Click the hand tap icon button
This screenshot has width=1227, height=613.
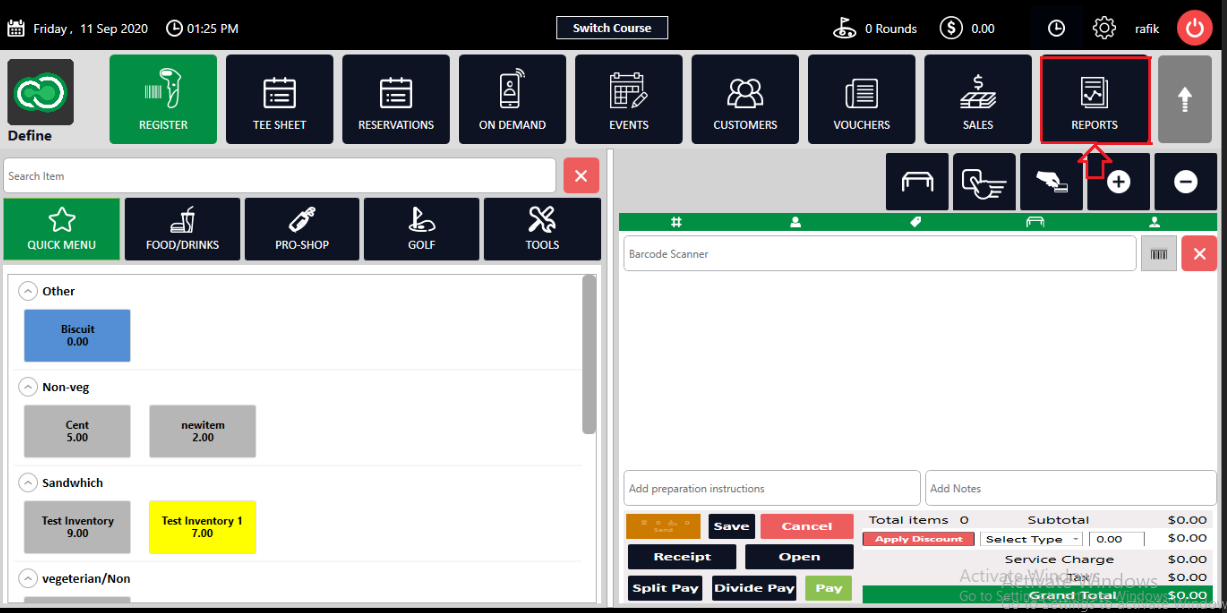click(x=984, y=182)
